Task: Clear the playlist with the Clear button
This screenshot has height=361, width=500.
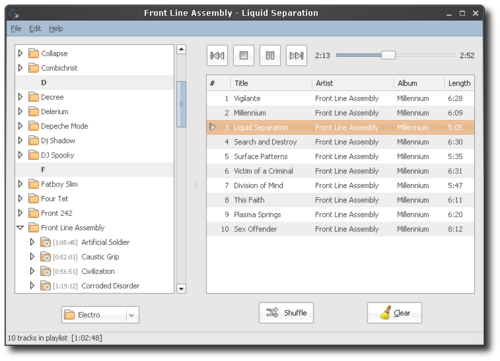Action: [x=395, y=313]
